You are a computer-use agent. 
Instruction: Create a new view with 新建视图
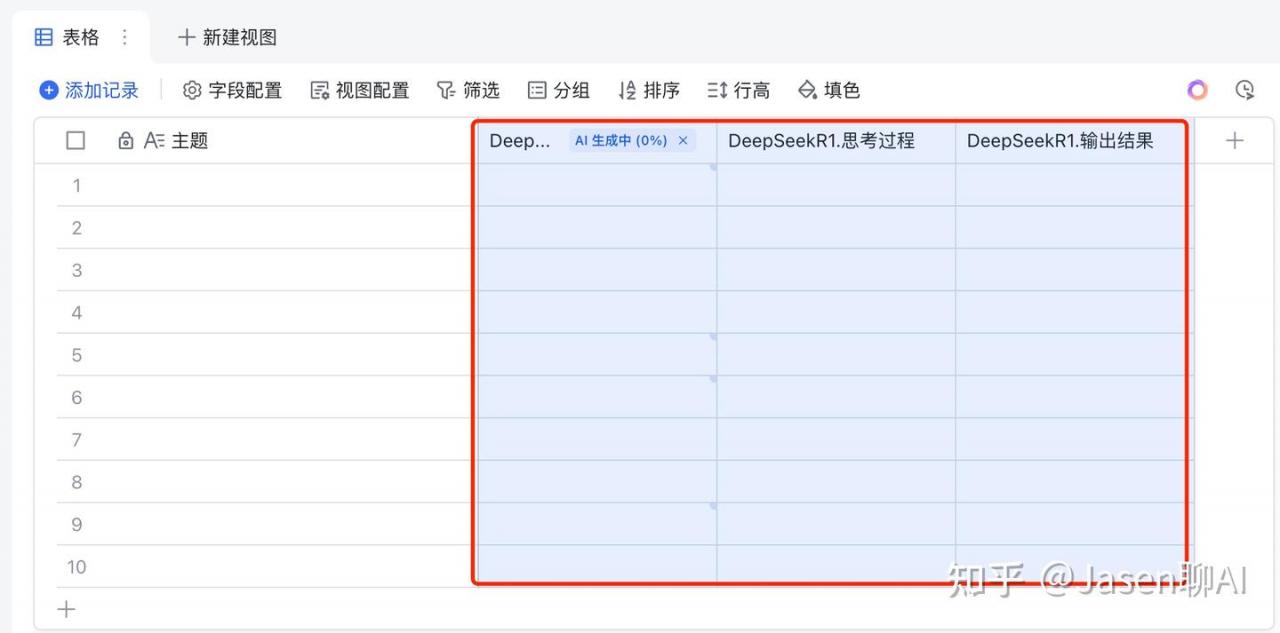227,37
